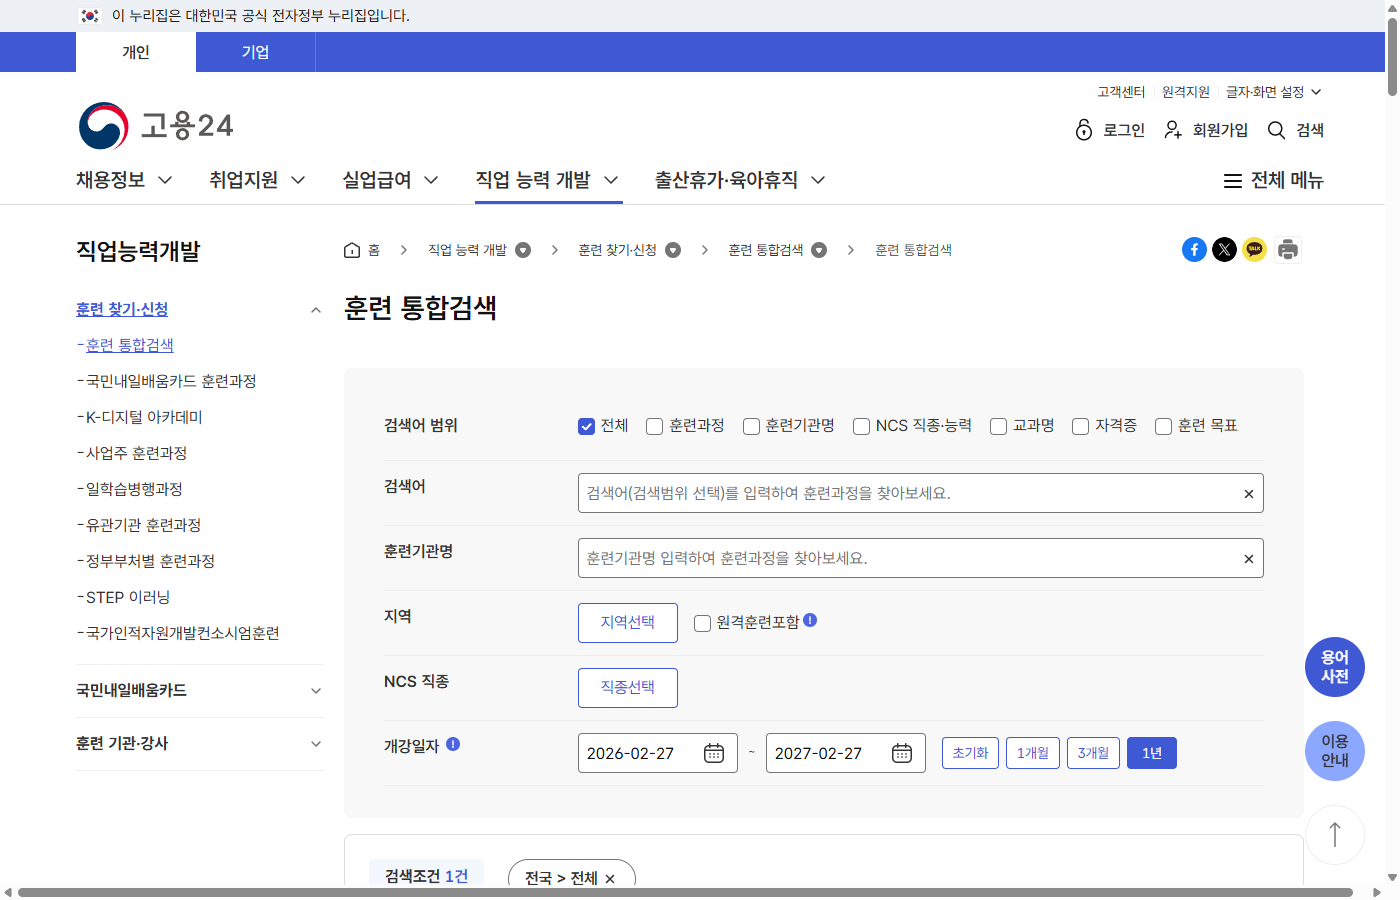Share the page via X icon

[1224, 249]
